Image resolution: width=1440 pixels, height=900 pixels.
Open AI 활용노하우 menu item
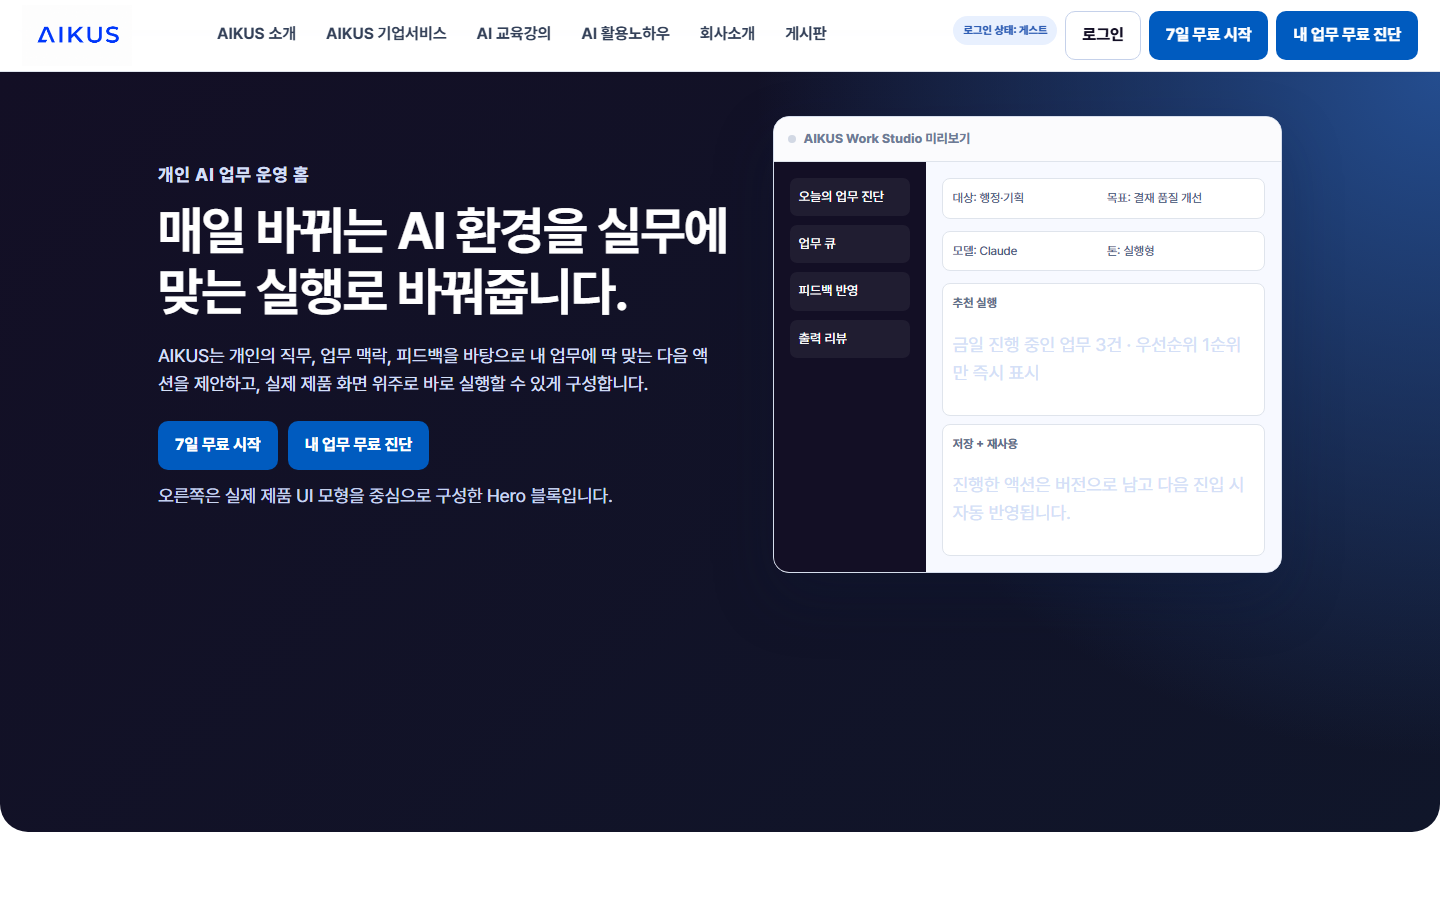click(626, 34)
